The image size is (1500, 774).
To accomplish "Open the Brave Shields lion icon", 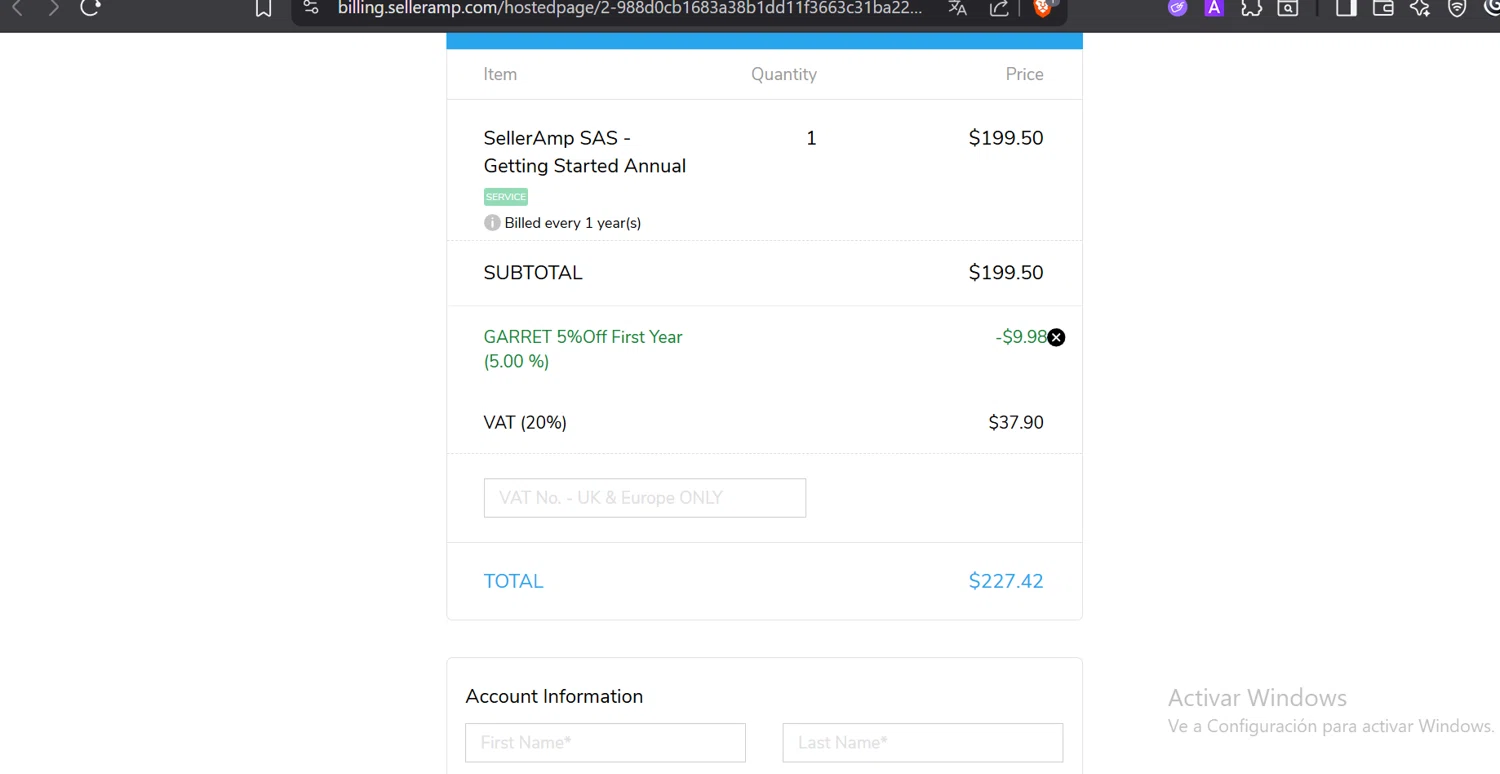I will coord(1043,8).
